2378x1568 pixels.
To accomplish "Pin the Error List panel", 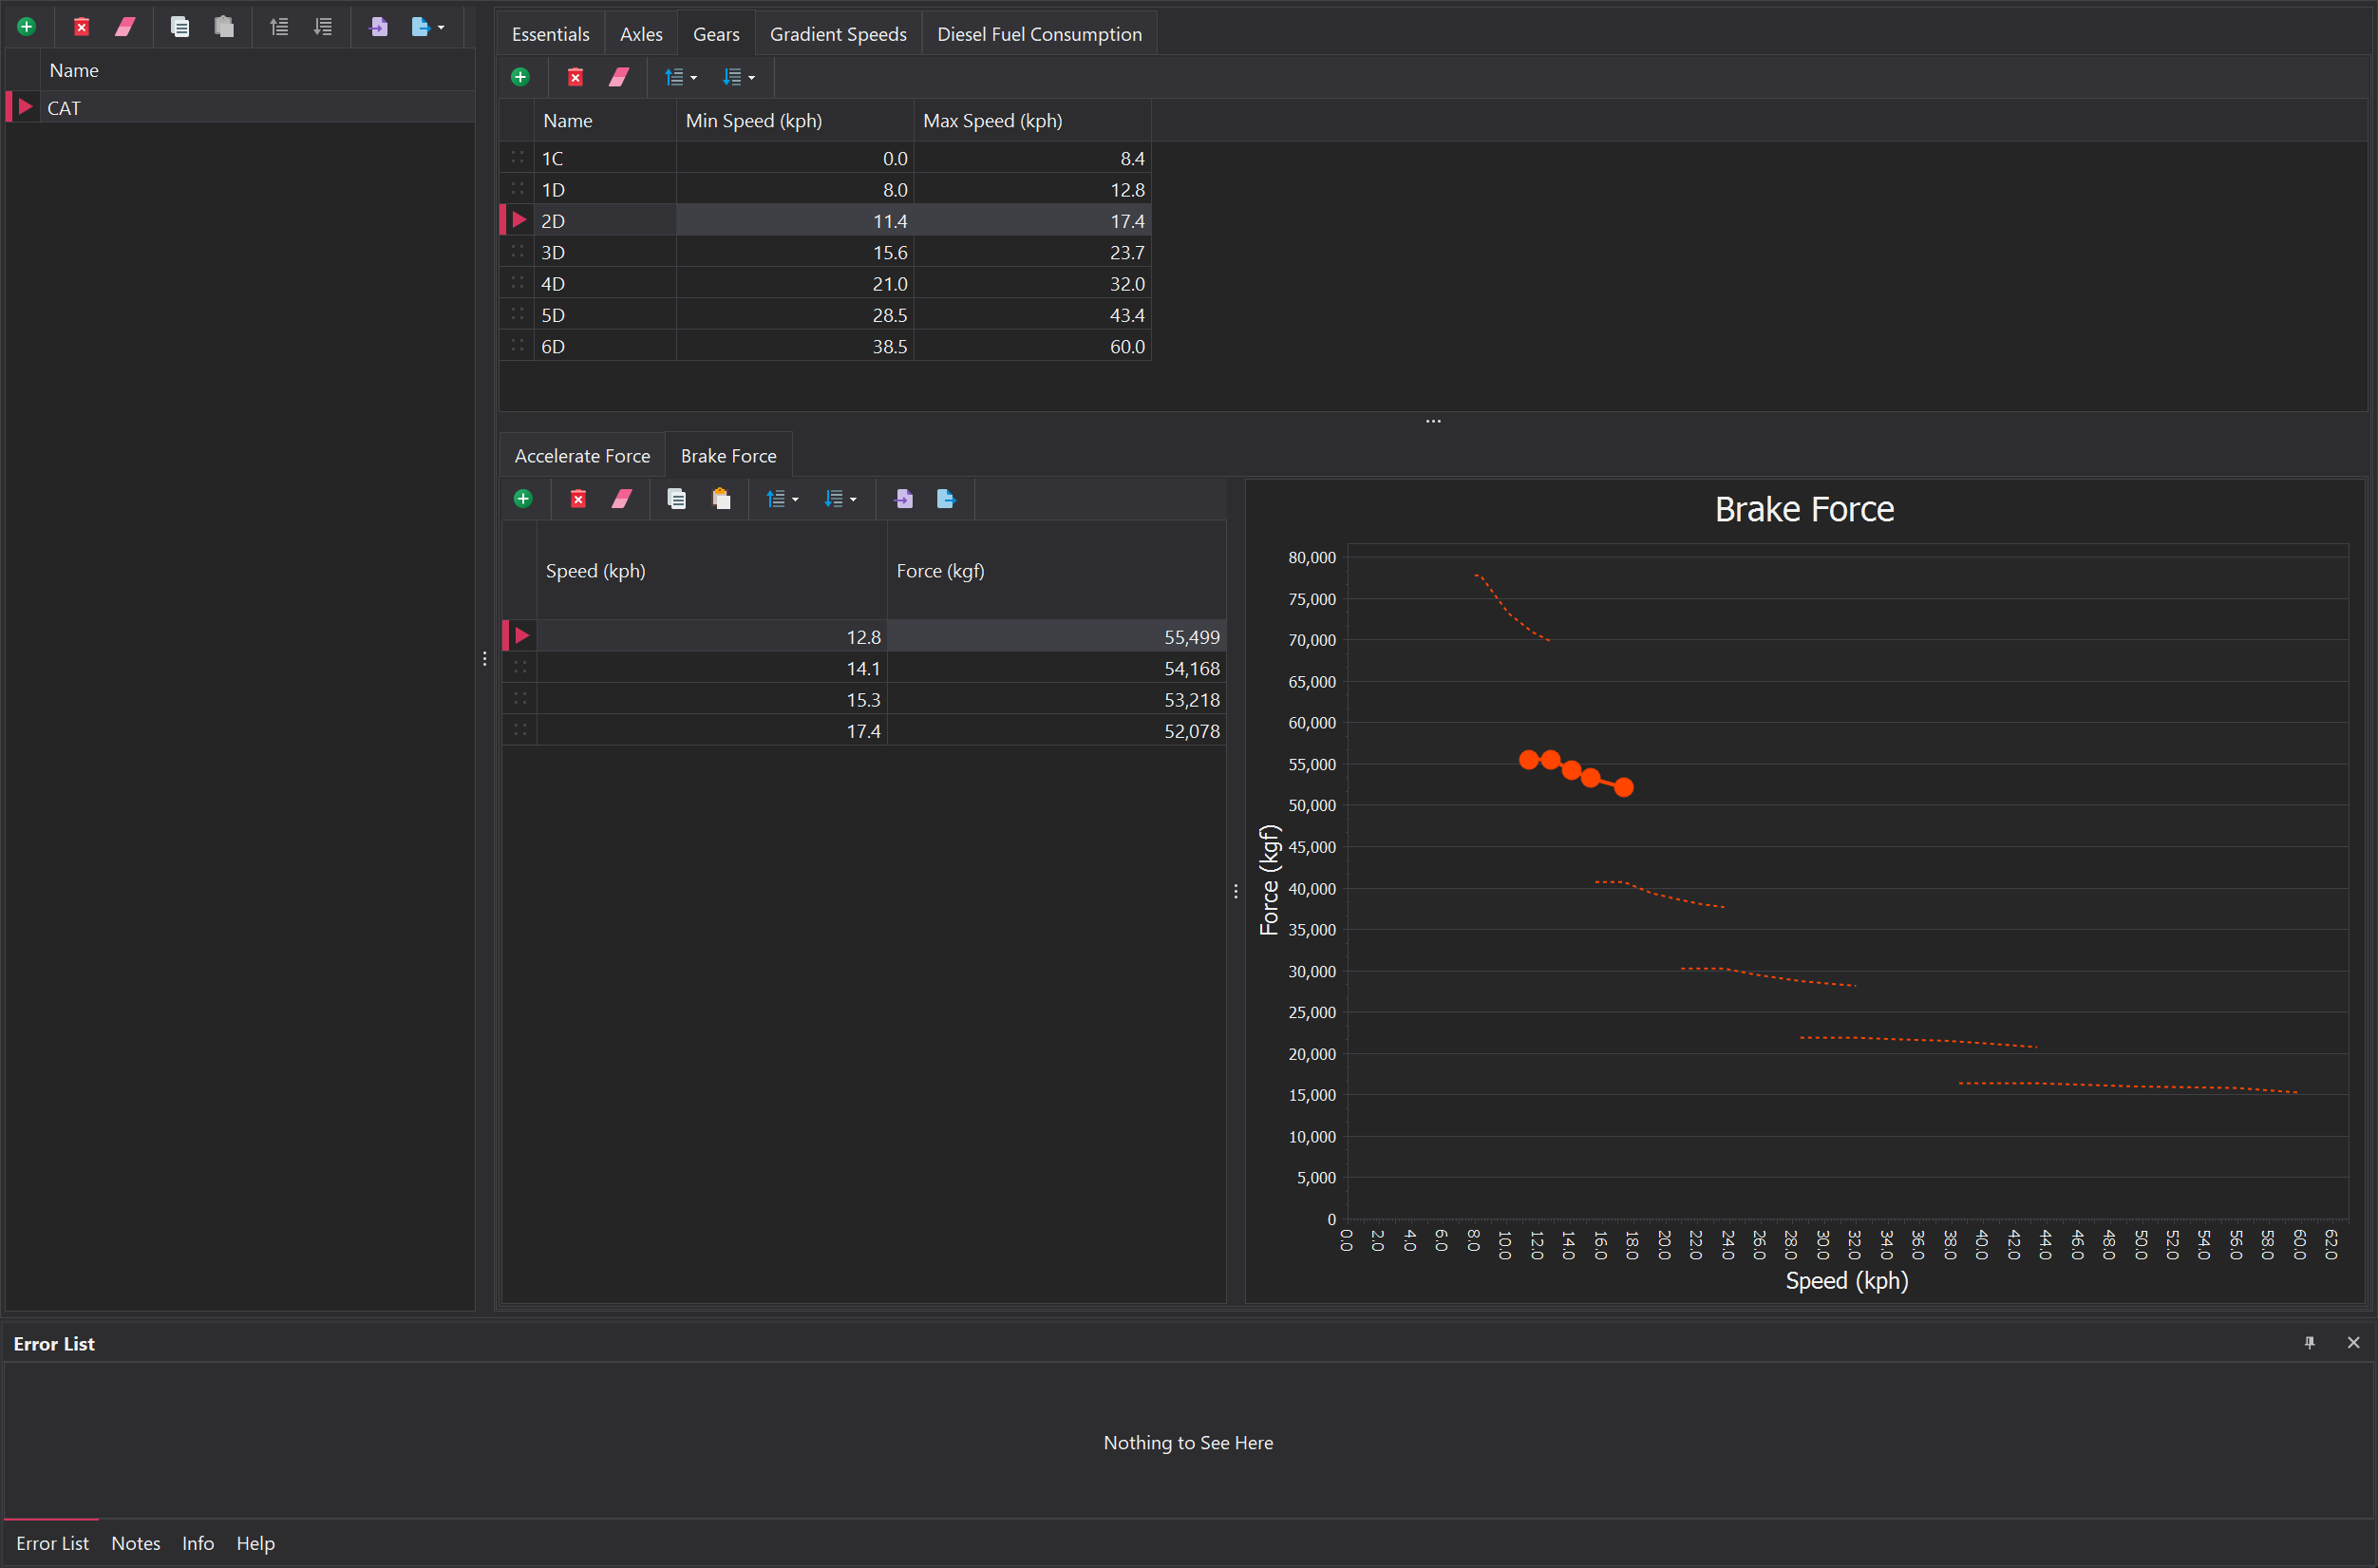I will click(x=2309, y=1343).
